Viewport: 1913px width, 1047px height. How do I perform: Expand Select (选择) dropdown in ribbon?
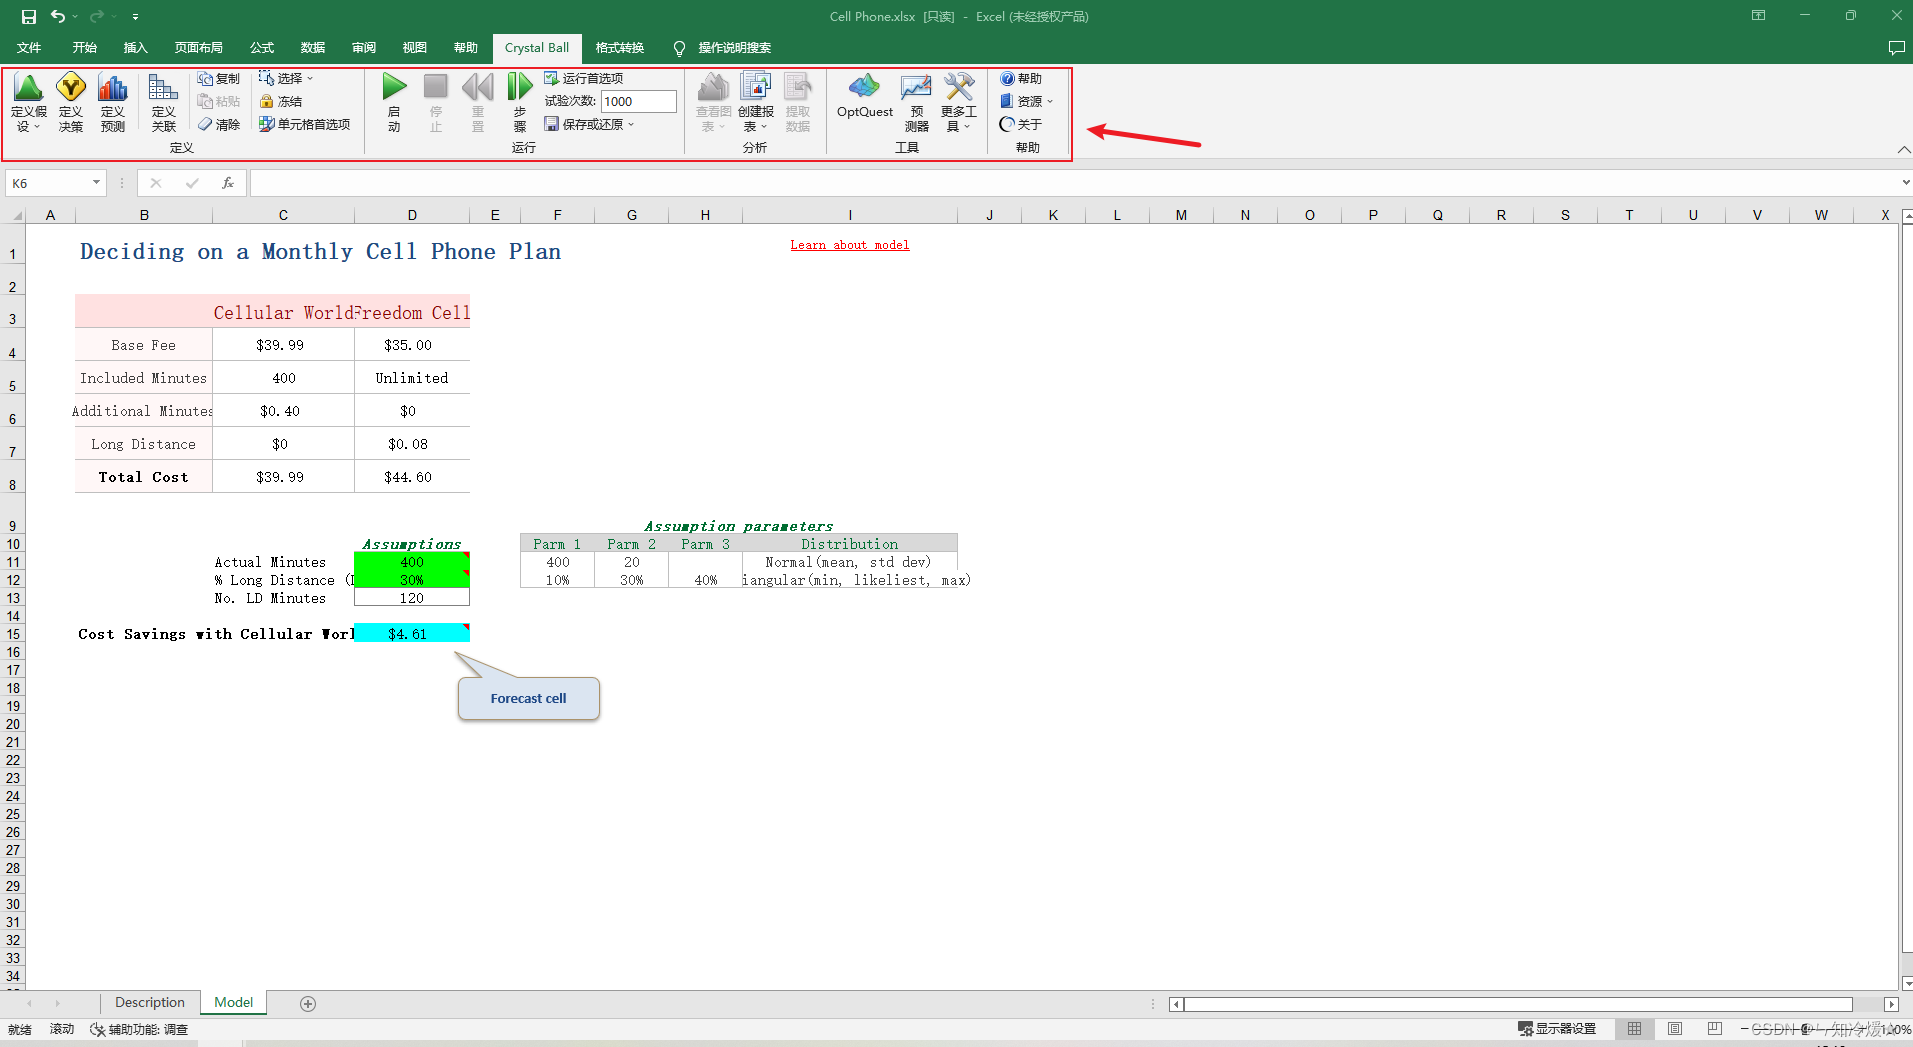pyautogui.click(x=286, y=78)
